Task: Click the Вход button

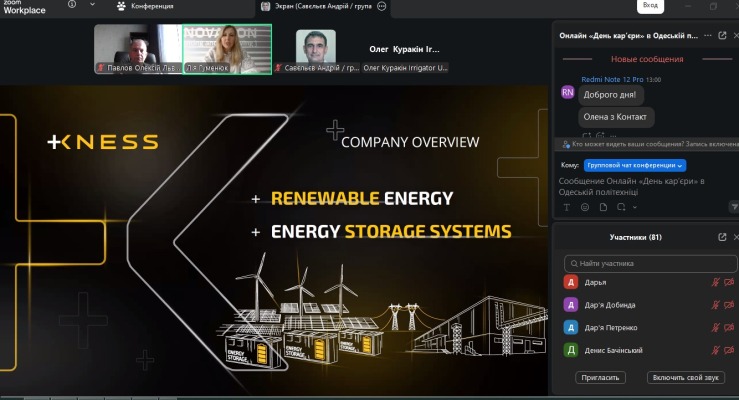Action: point(650,5)
